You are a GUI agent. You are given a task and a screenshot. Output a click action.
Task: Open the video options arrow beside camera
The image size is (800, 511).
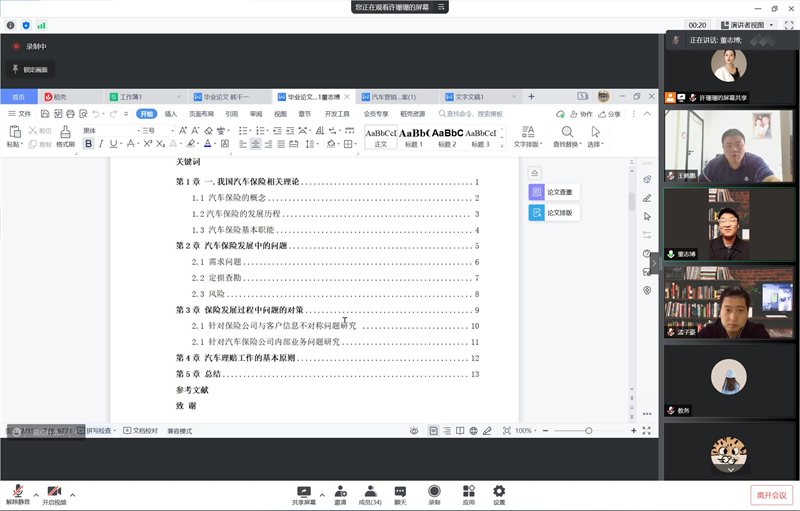(73, 494)
